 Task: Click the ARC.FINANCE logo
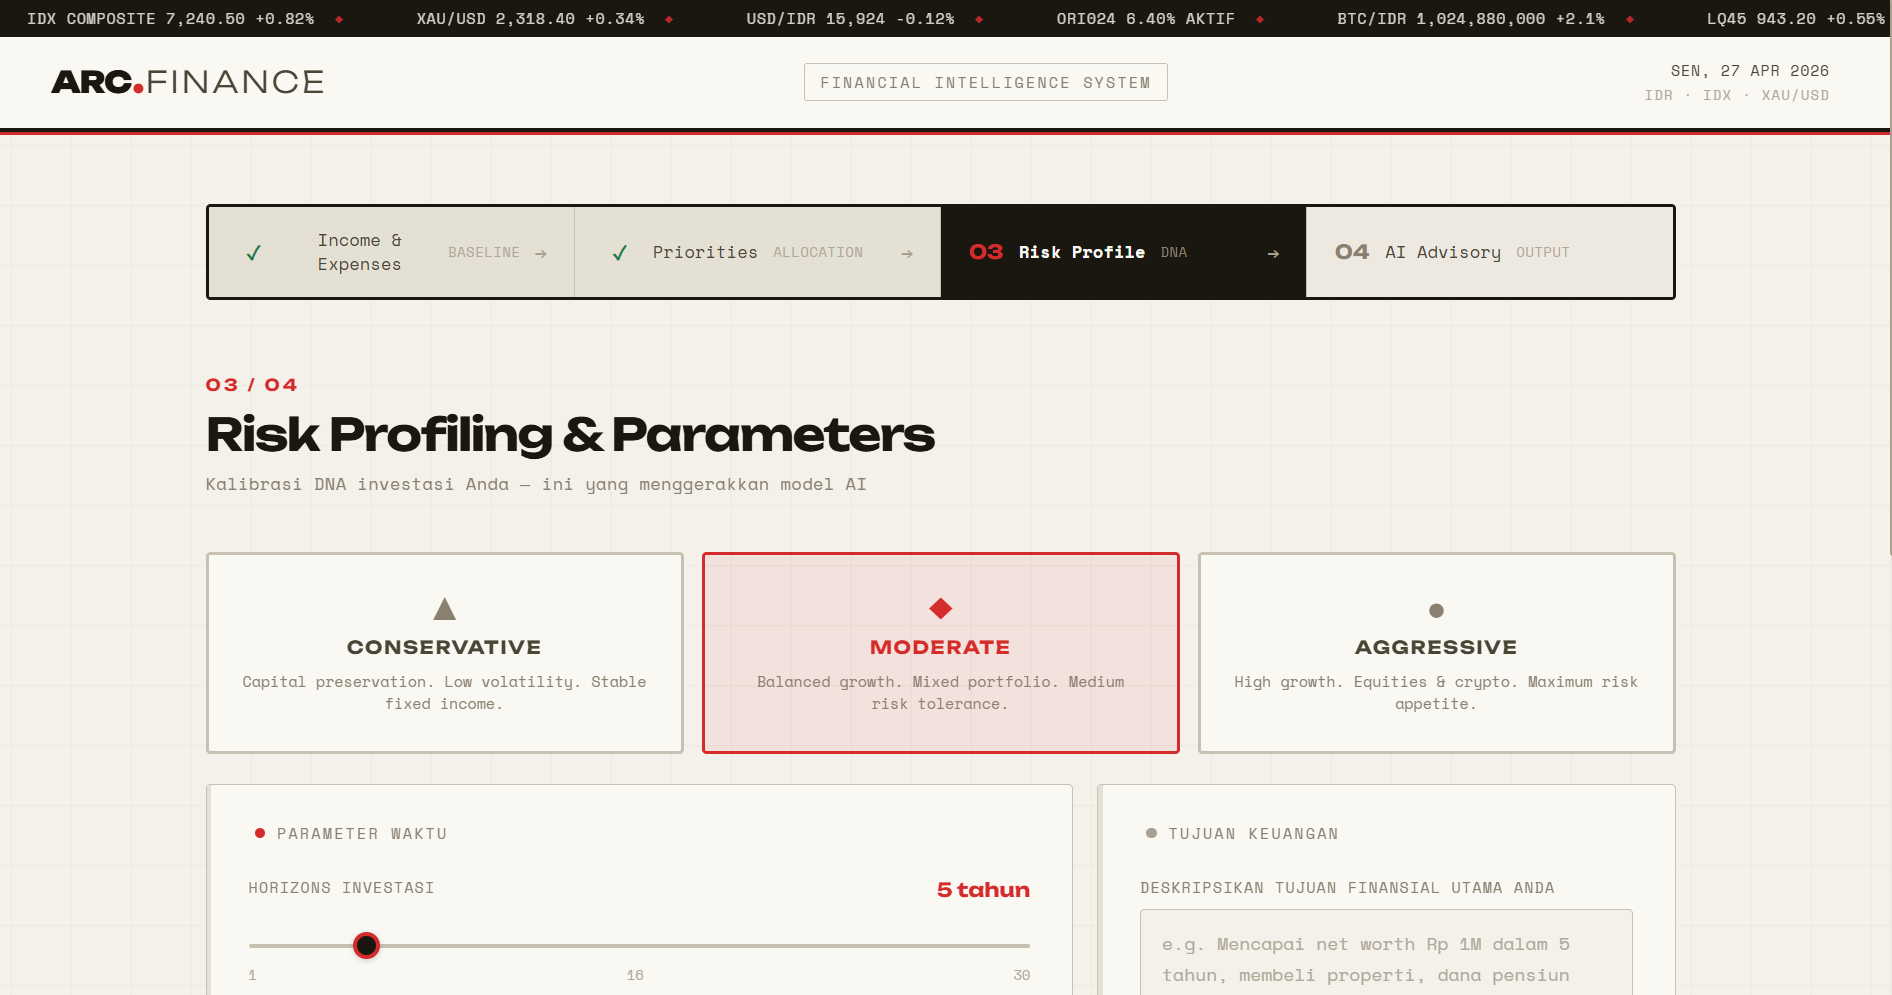[187, 82]
